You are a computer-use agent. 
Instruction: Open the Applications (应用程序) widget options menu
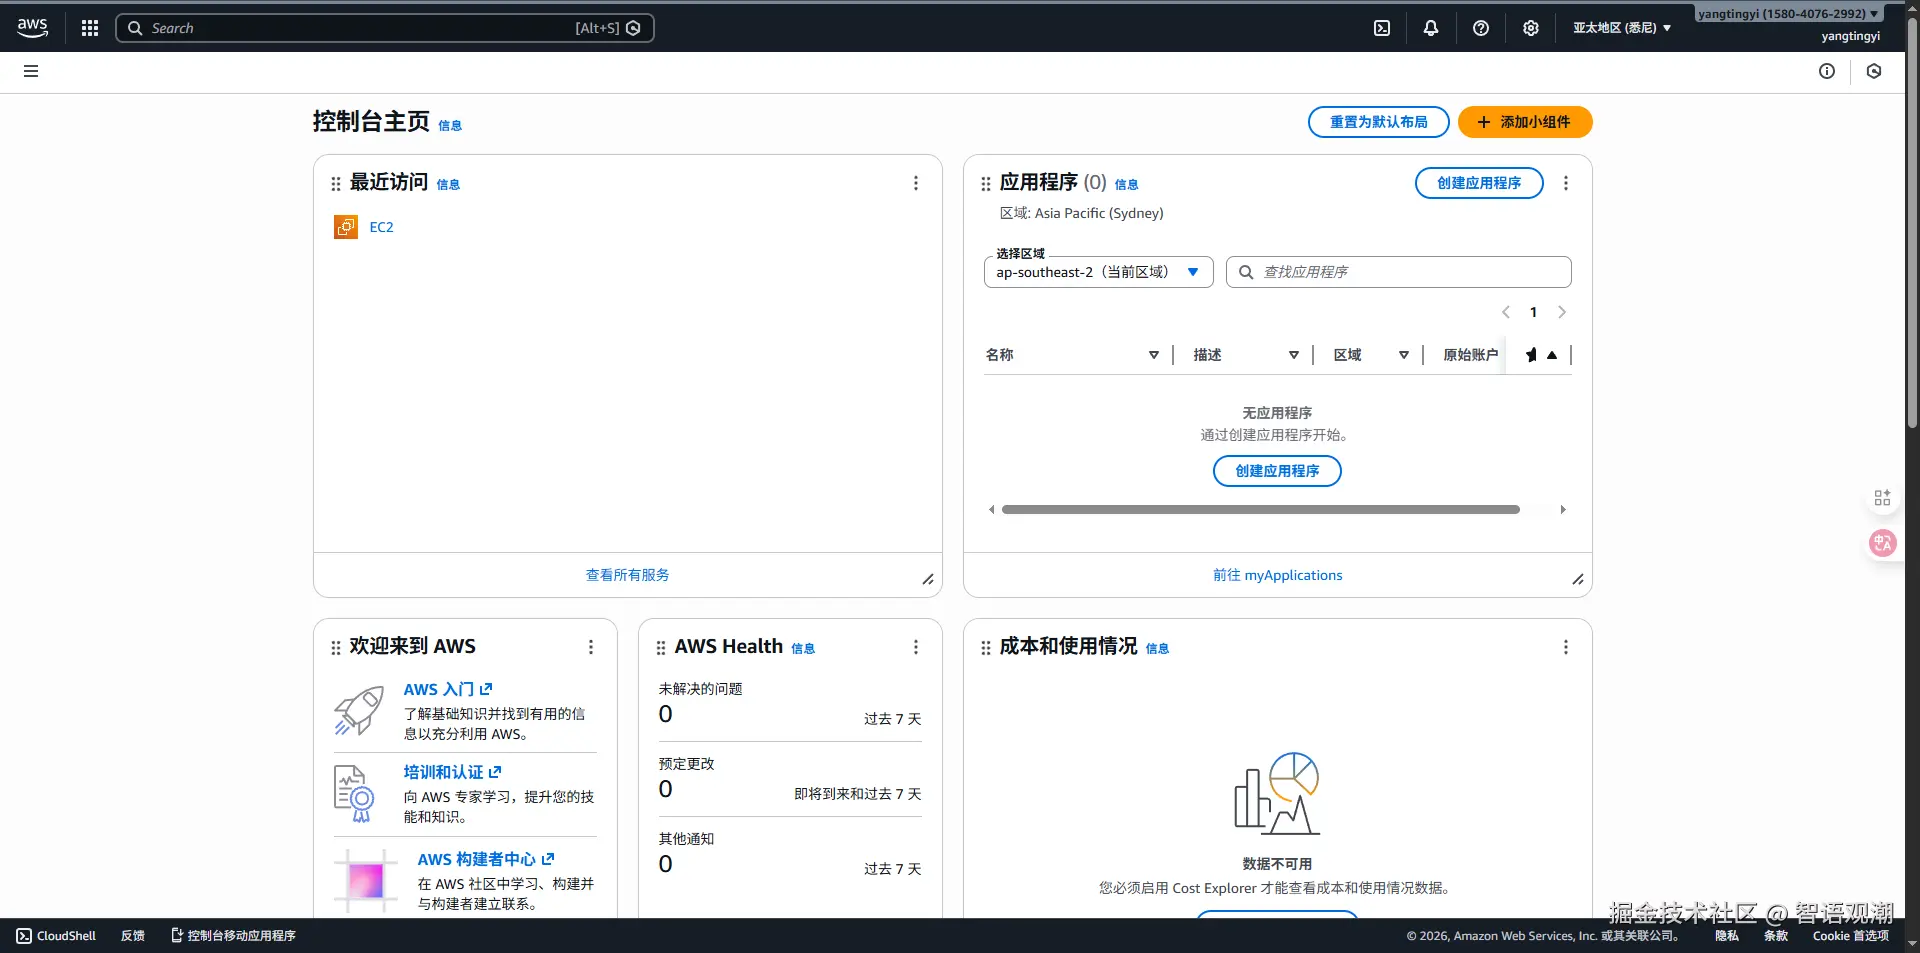click(1566, 183)
